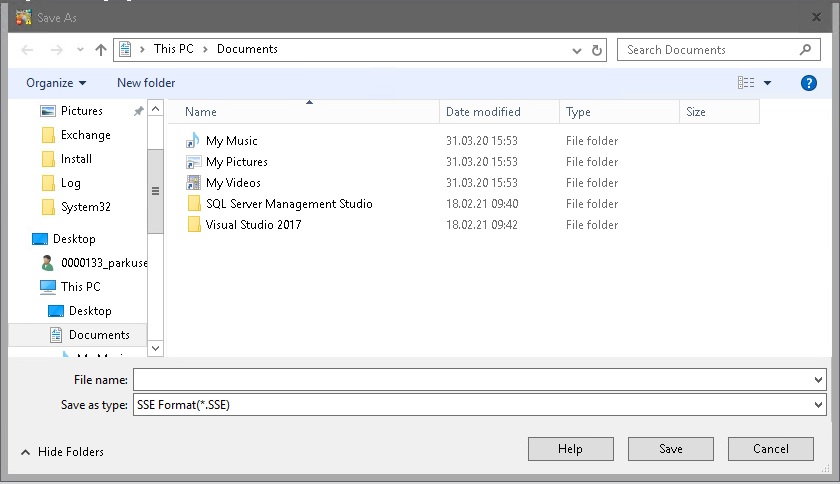Select System32 in the navigation pane
This screenshot has height=484, width=840.
click(85, 207)
